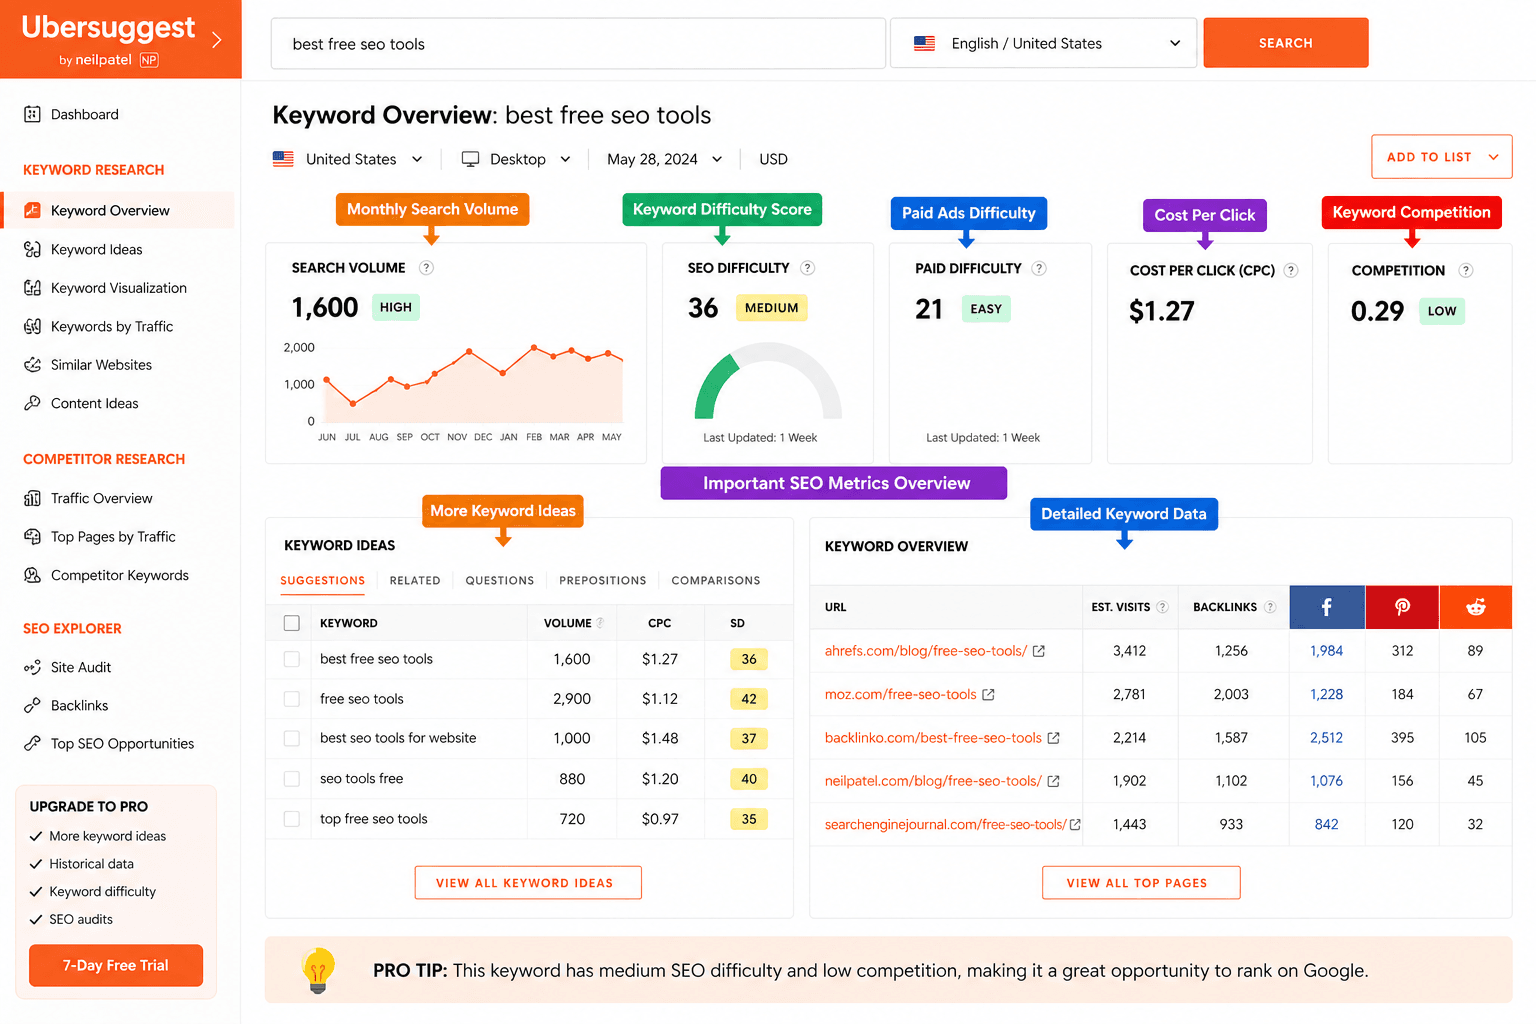Click the Traffic Overview sidebar icon
Screen dimensions: 1536x1024
click(x=32, y=498)
